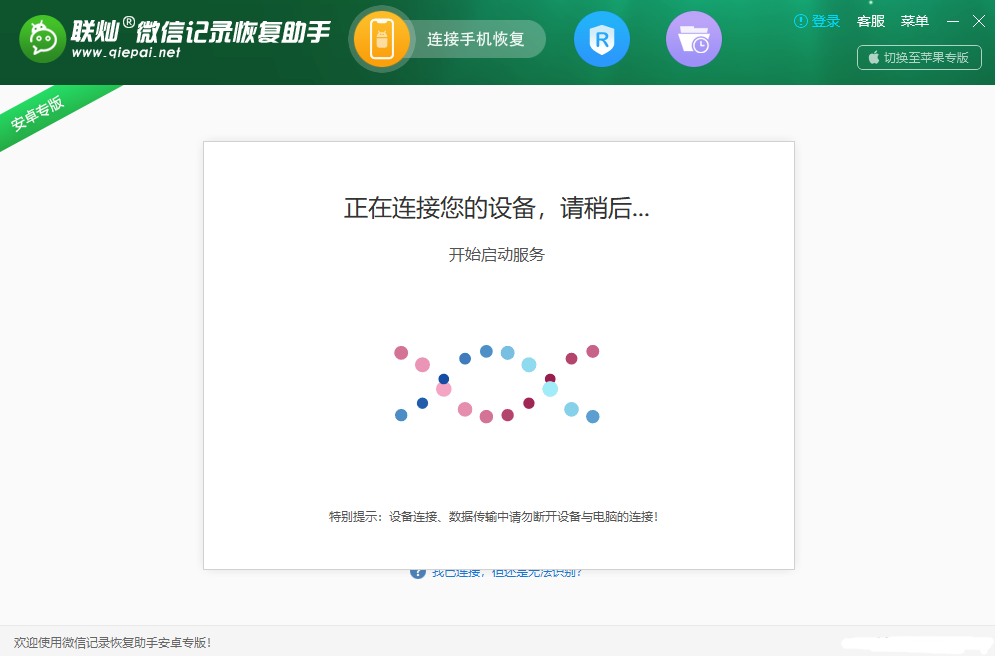
Task: Click the bottom welcome status bar text
Action: click(110, 643)
